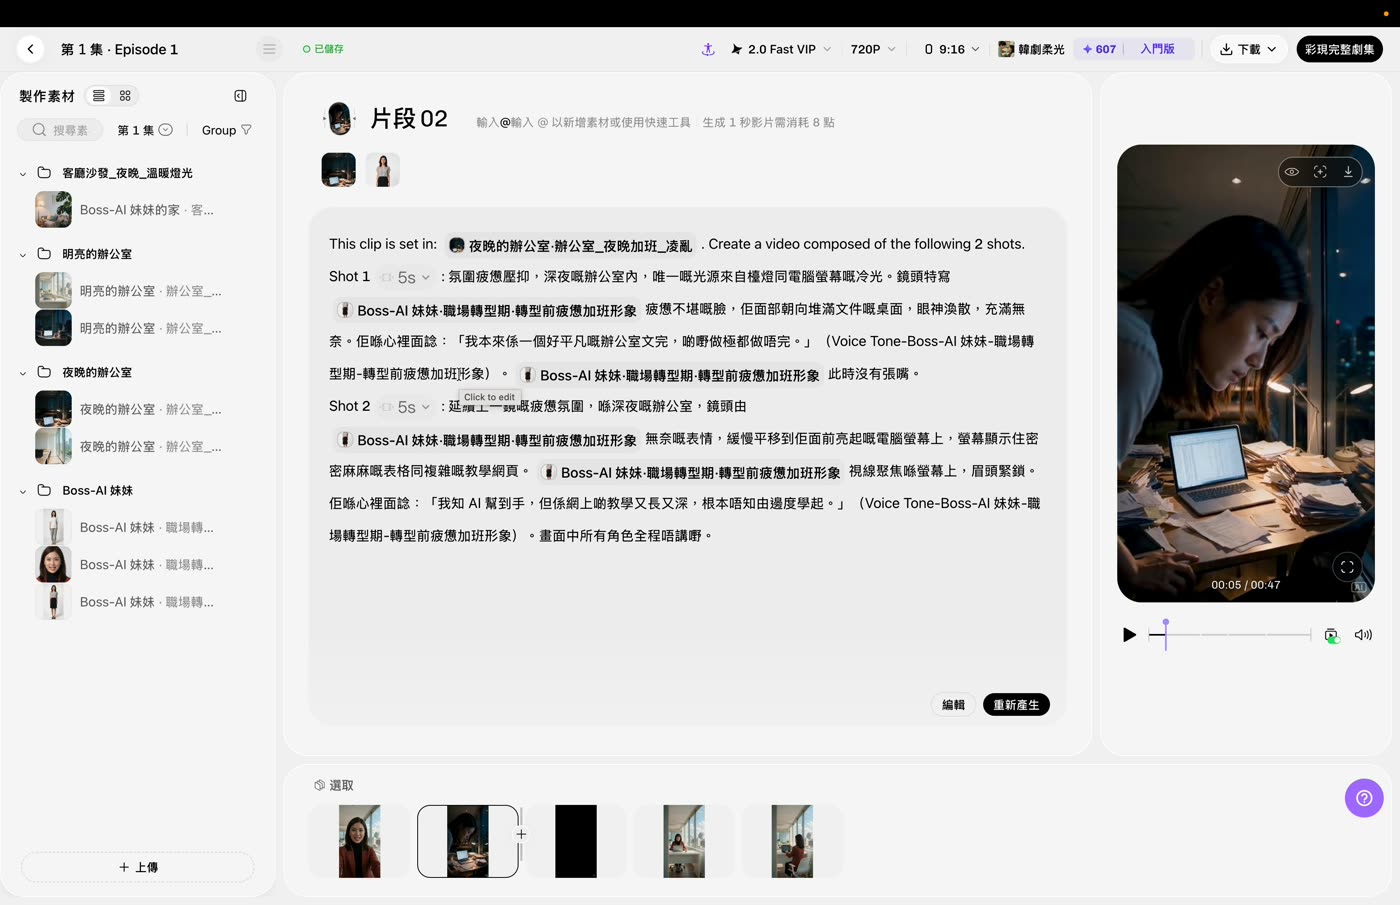Open the 2.0 Fast VIP model dropdown
The image size is (1400, 905).
click(x=781, y=49)
